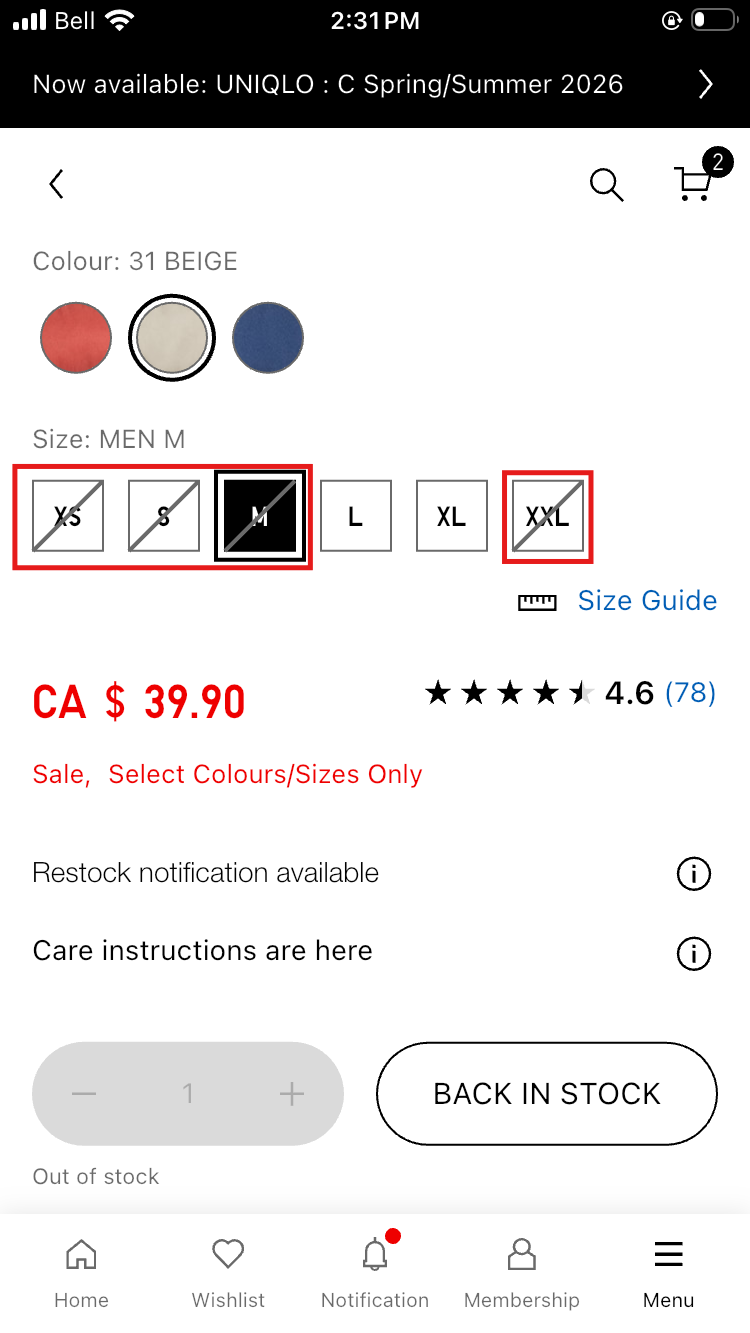The height and width of the screenshot is (1333, 750).
Task: Tap the ruler icon for sizing
Action: (537, 602)
